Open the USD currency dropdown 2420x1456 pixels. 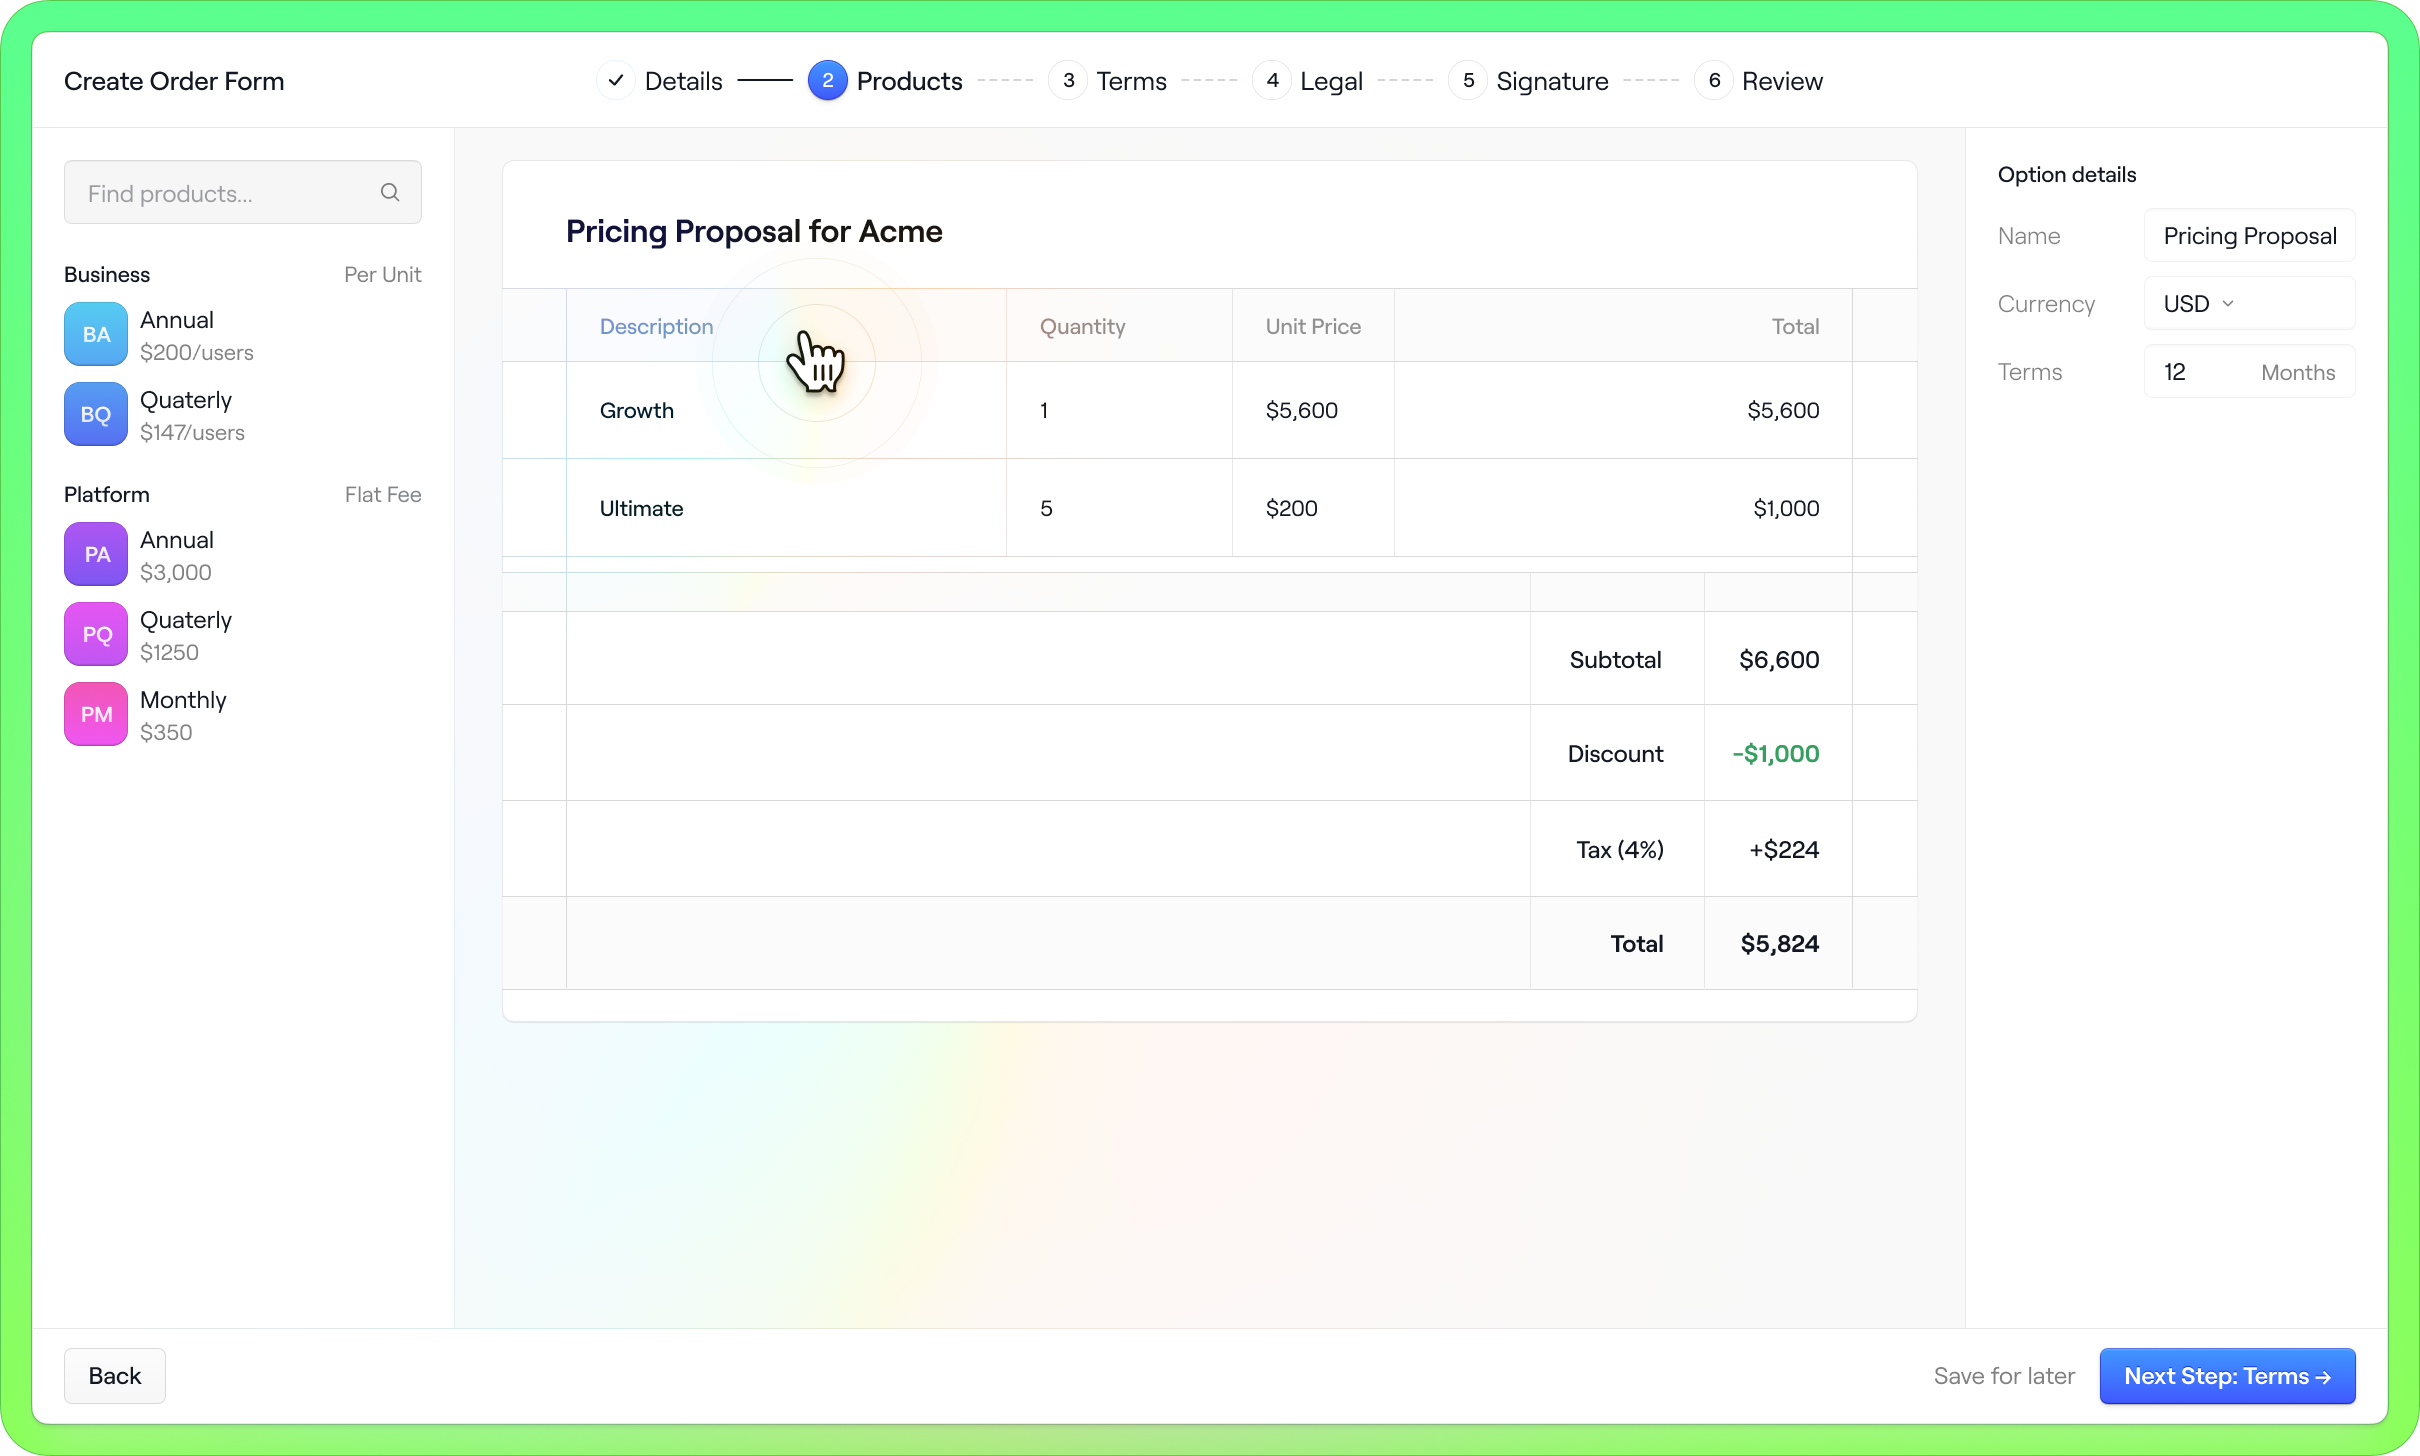point(2227,303)
